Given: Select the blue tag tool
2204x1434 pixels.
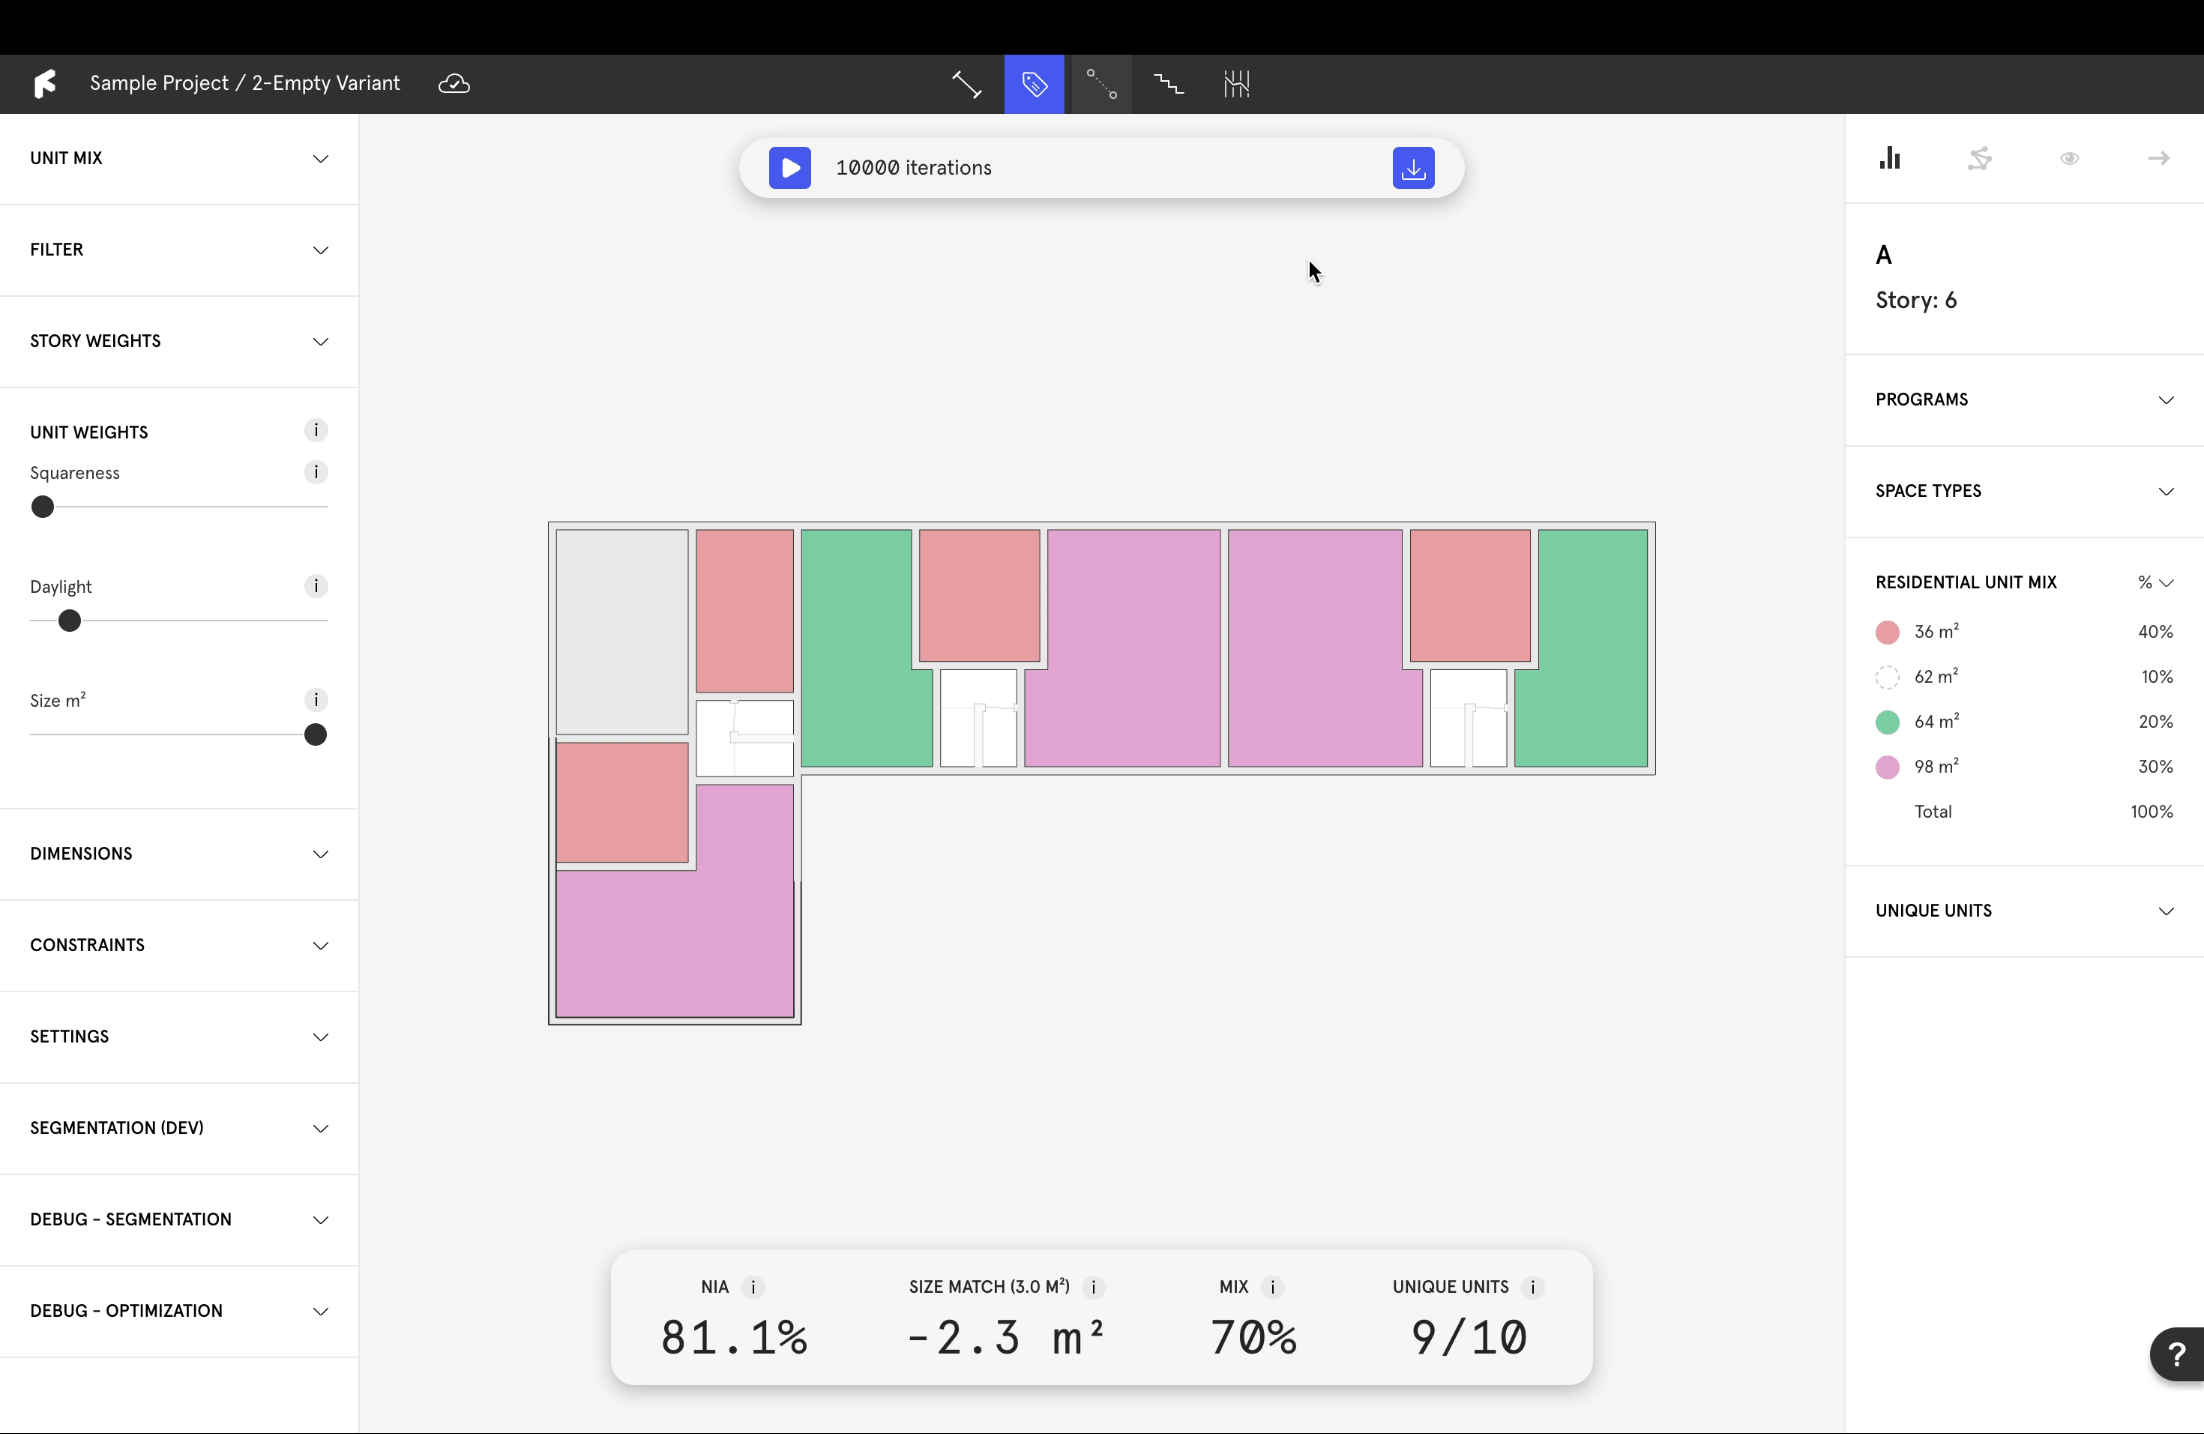Looking at the screenshot, I should coord(1034,84).
